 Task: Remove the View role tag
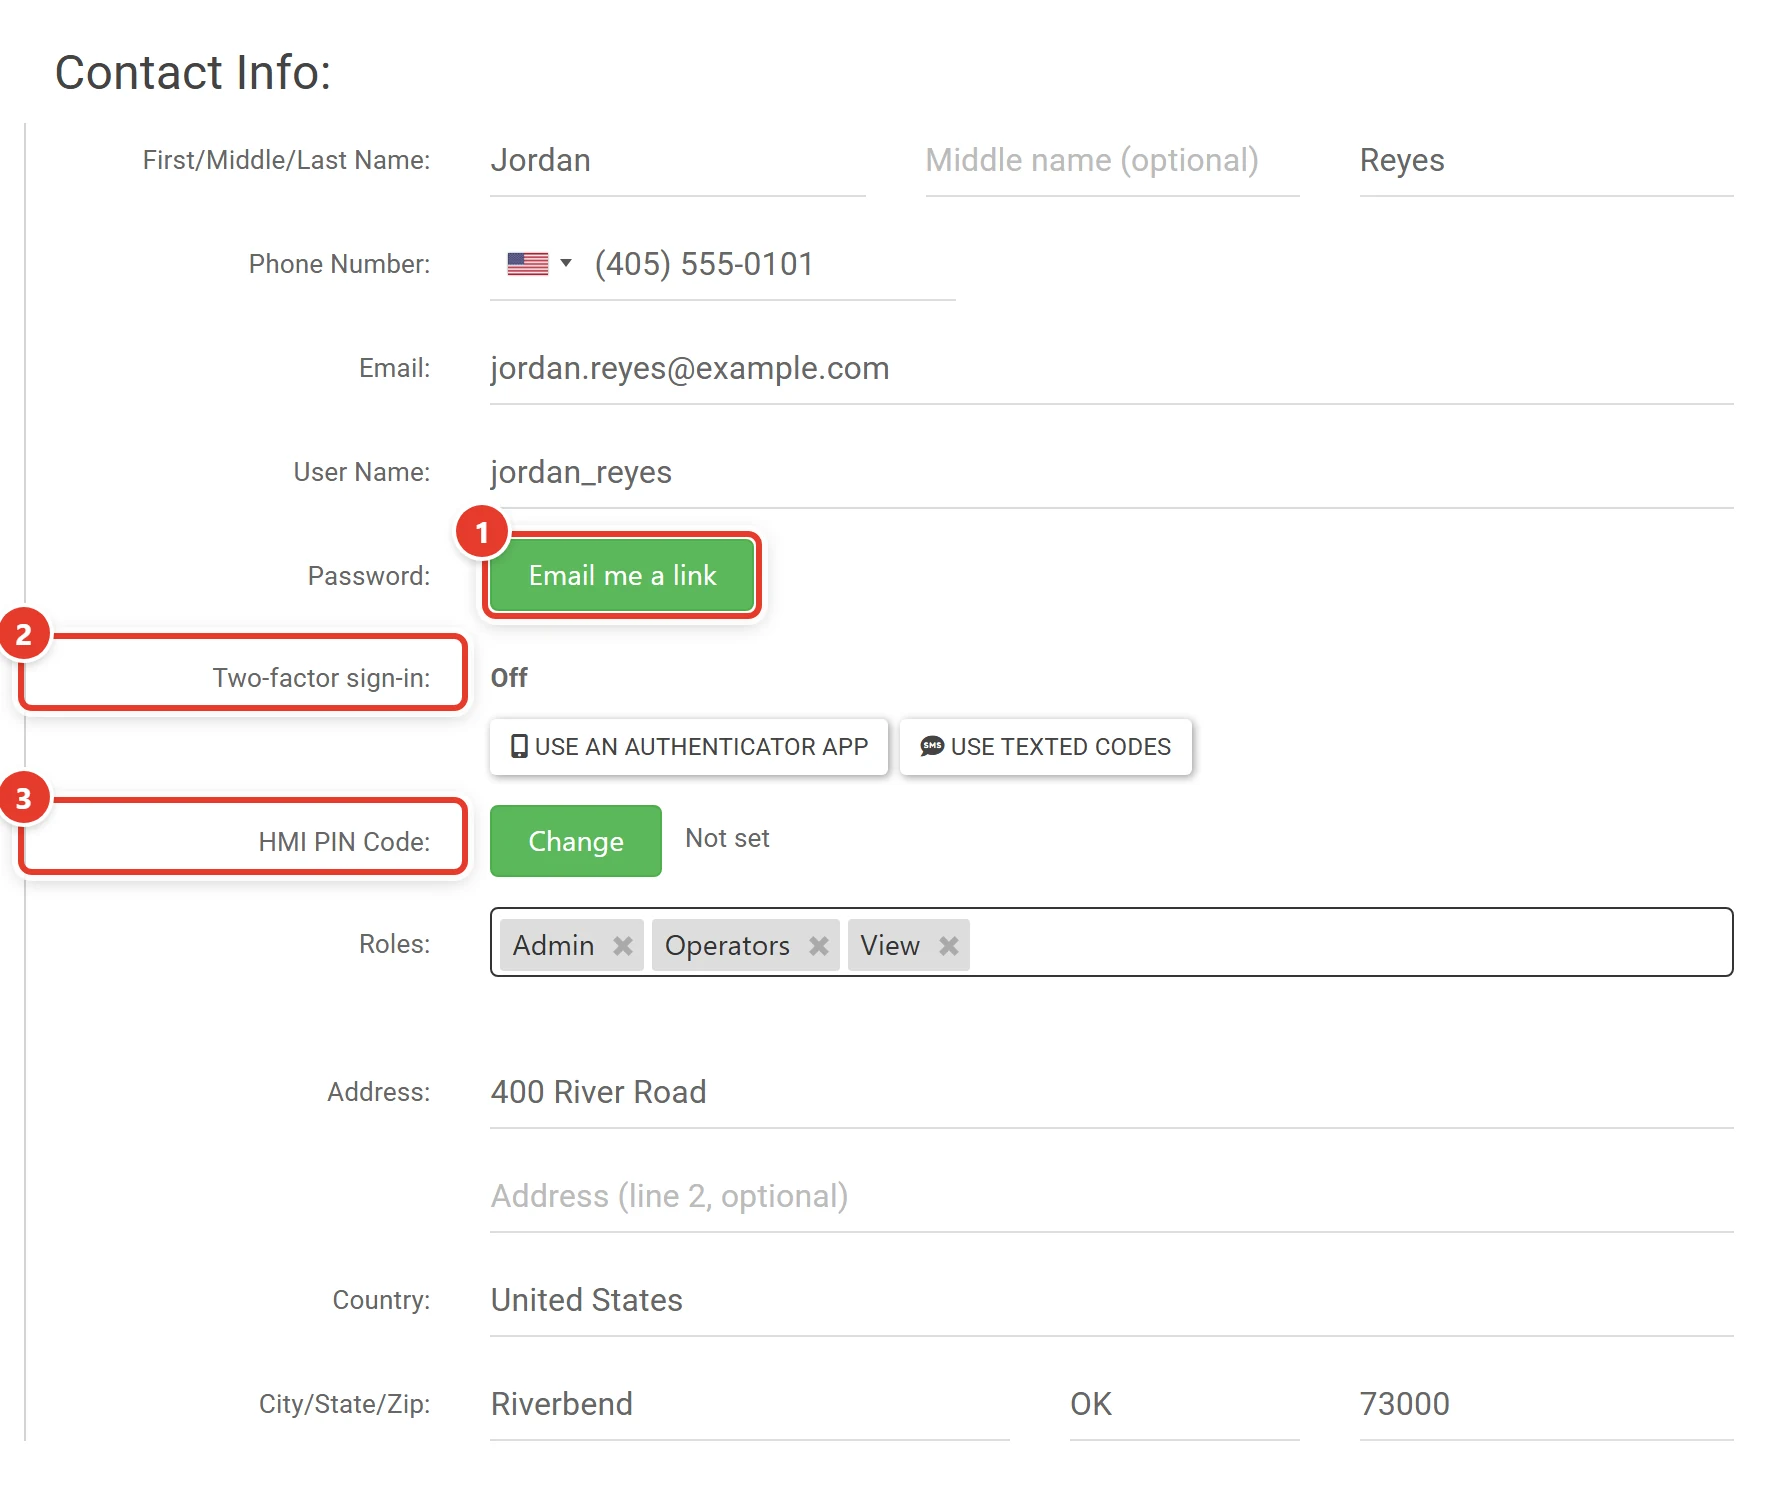click(949, 946)
